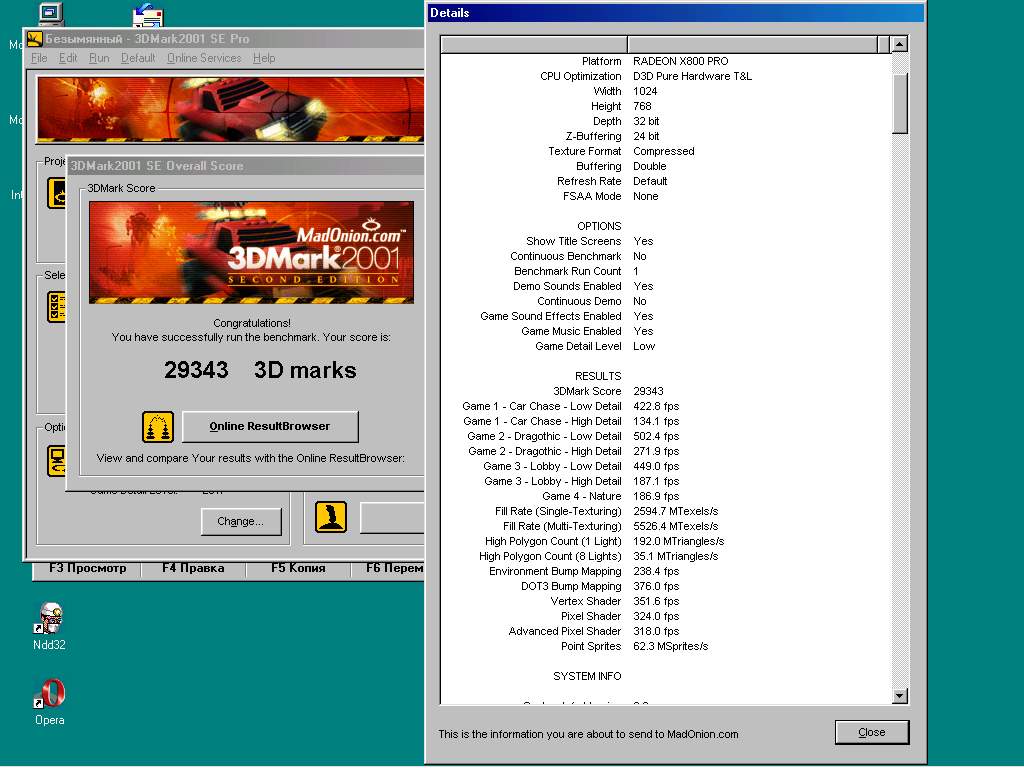Image resolution: width=1024 pixels, height=768 pixels.
Task: Click the Online ResultBrowser trees icon
Action: [158, 426]
